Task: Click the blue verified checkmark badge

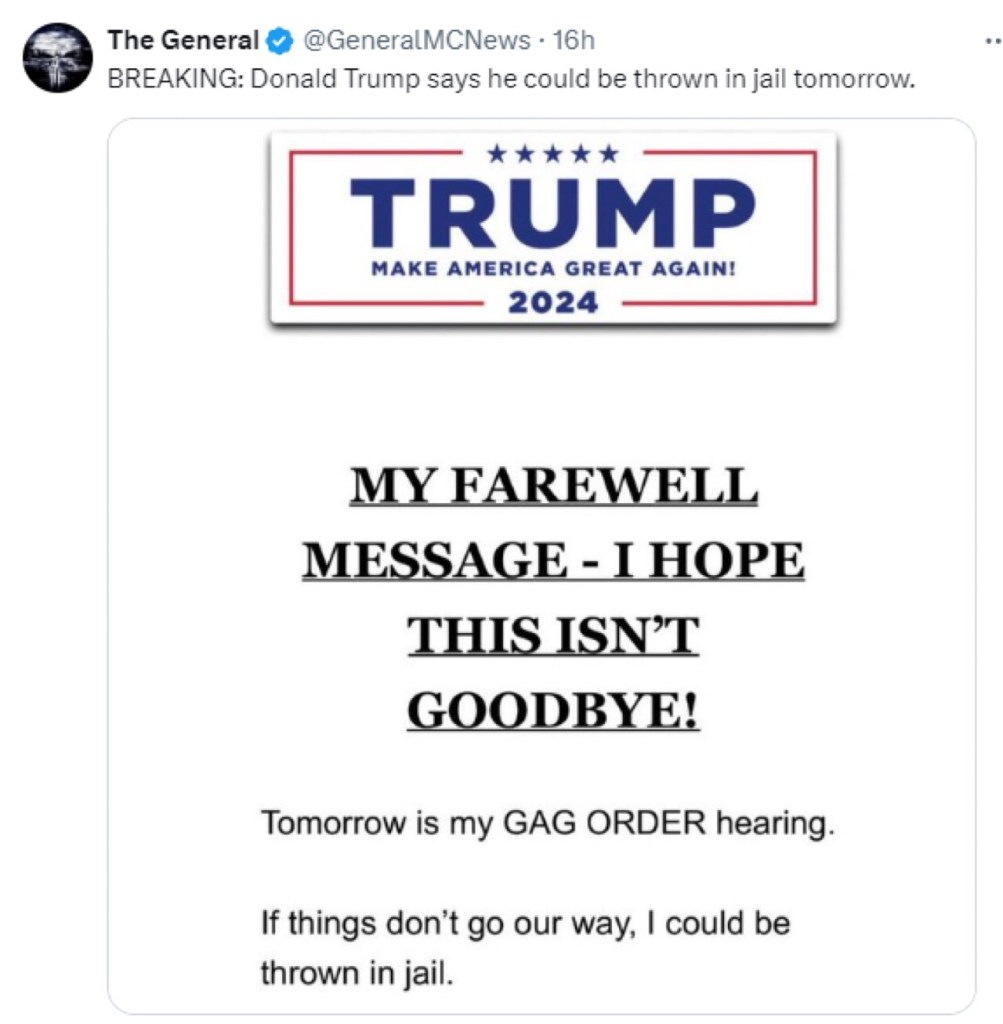Action: (279, 41)
